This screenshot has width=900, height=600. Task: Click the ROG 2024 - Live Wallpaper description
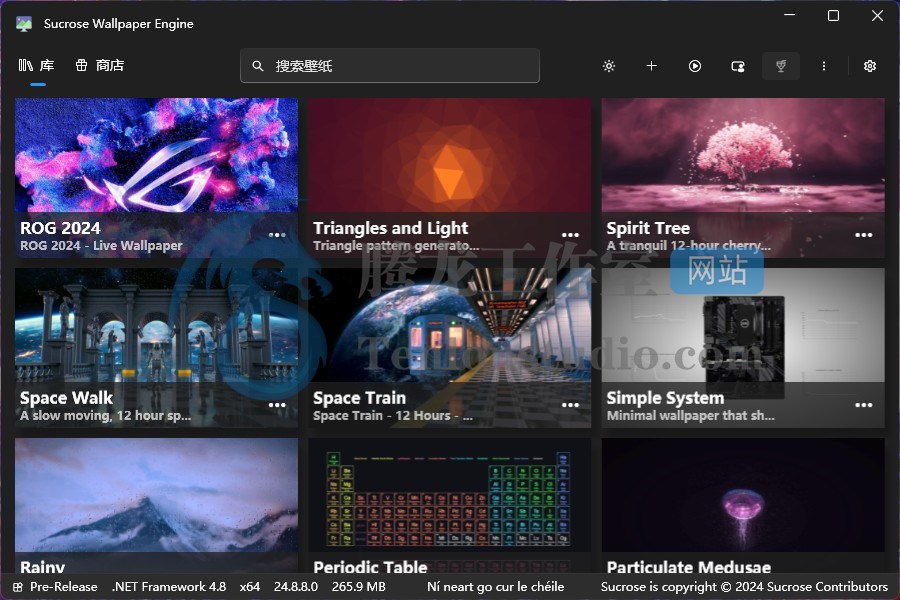[x=101, y=246]
